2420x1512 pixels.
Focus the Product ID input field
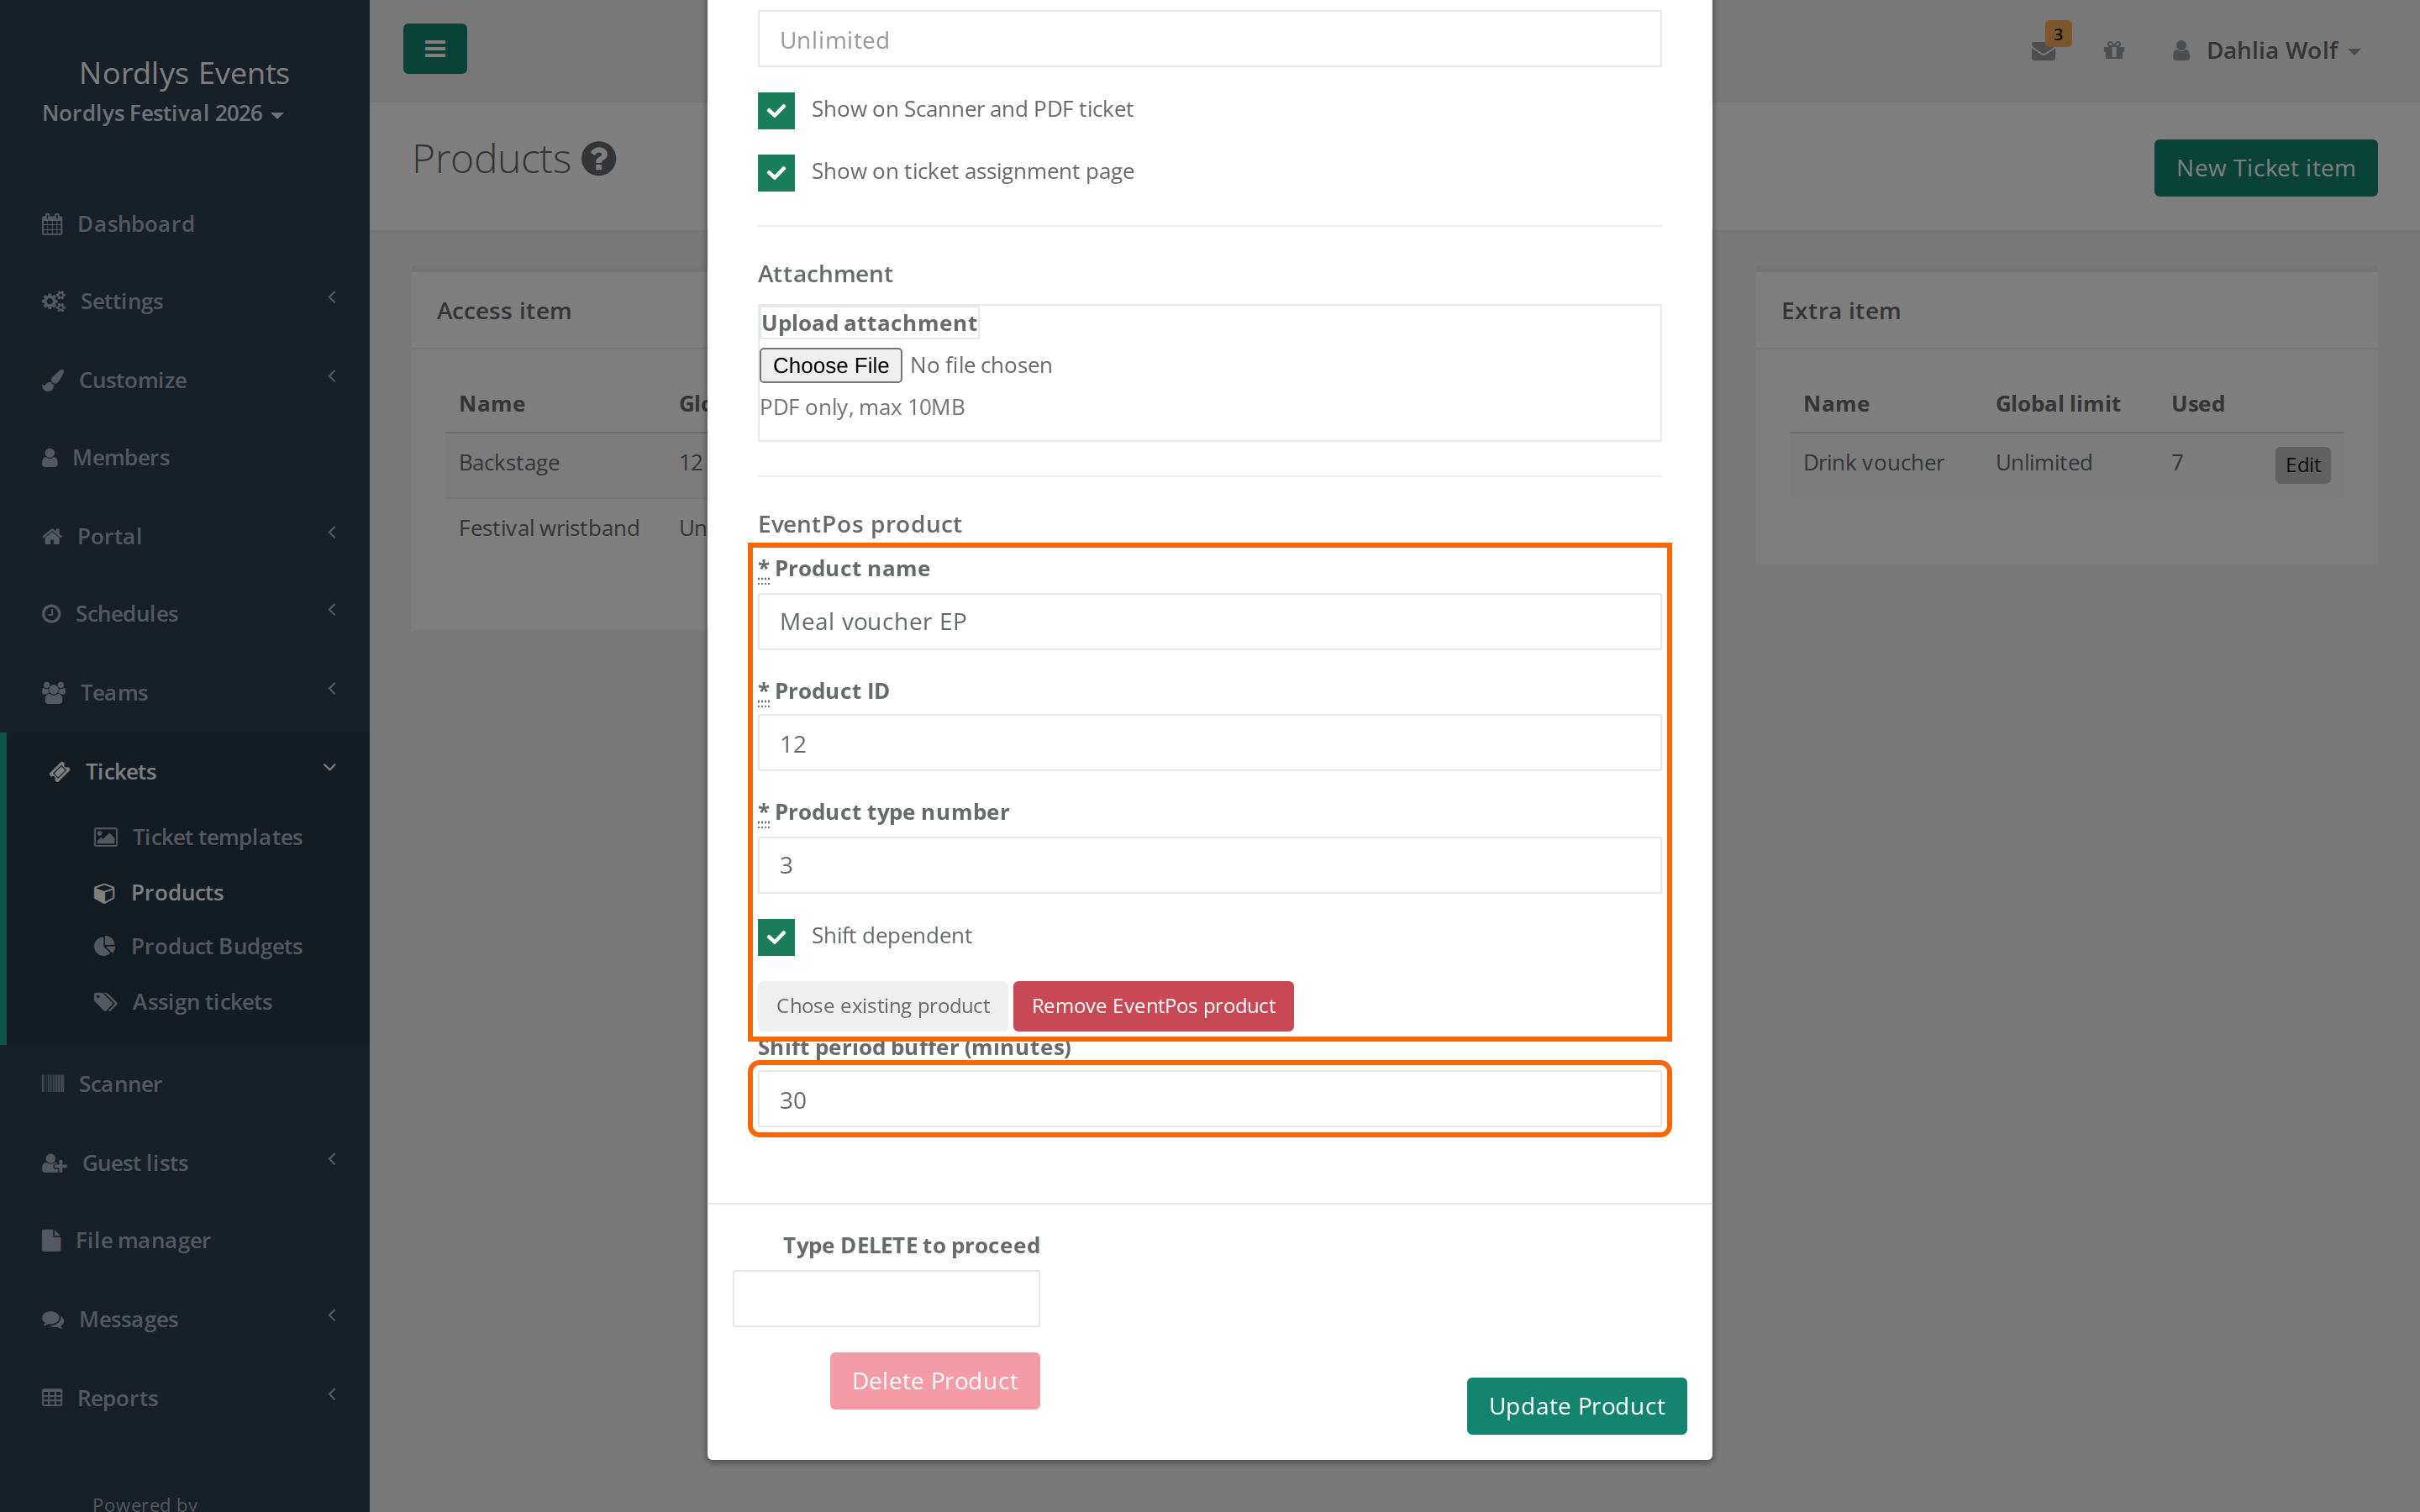coord(1209,743)
